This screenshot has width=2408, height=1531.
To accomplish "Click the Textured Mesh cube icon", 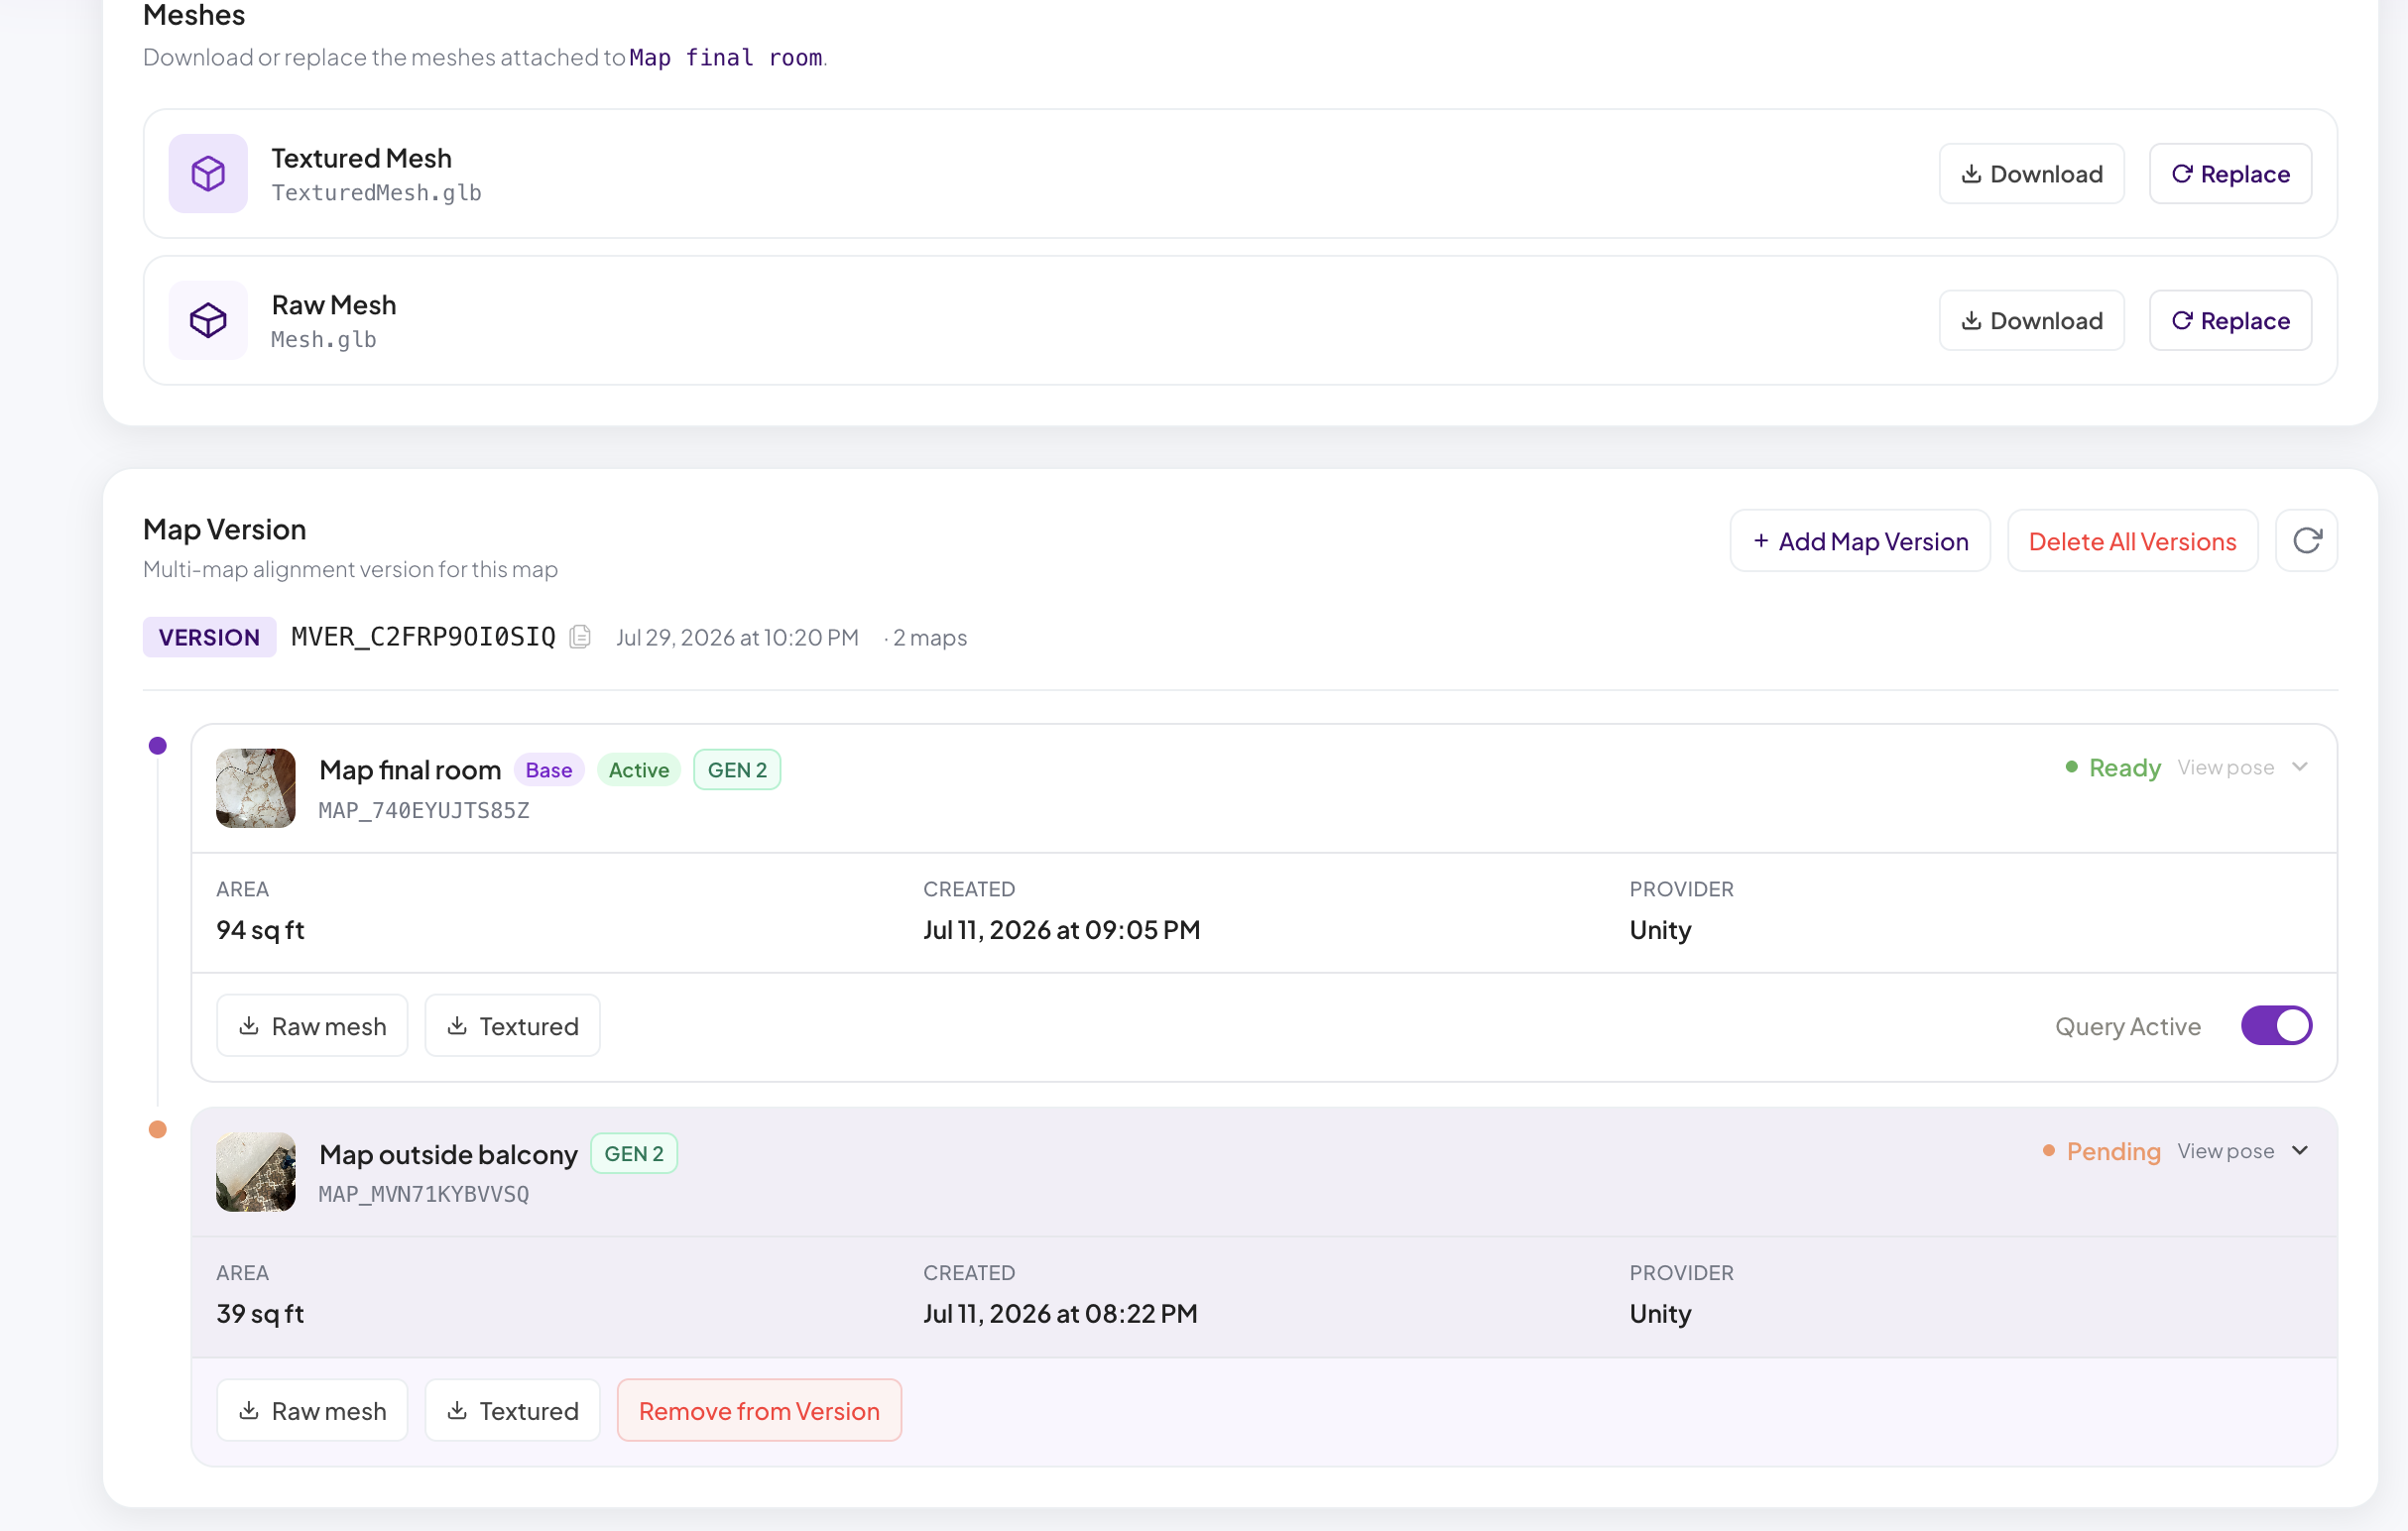I will pos(208,173).
